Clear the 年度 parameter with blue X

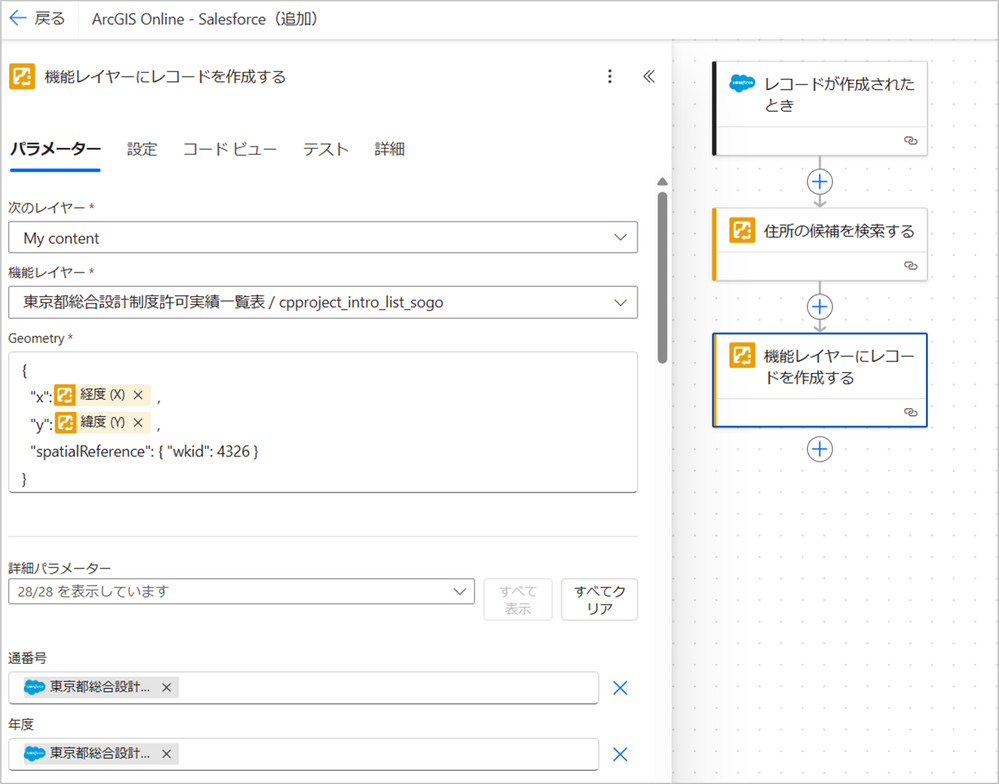click(x=620, y=755)
